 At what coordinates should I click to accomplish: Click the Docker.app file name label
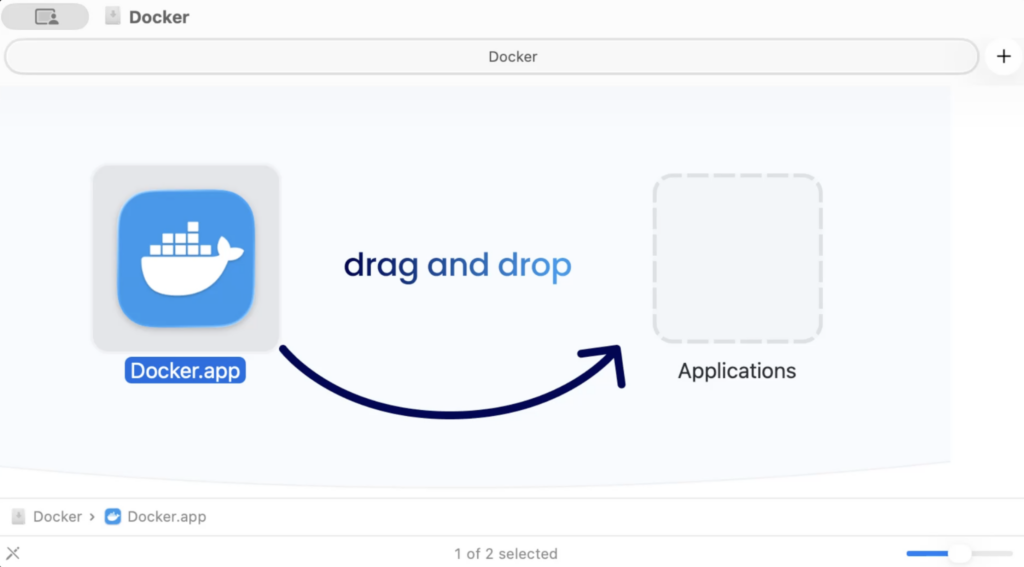click(185, 370)
